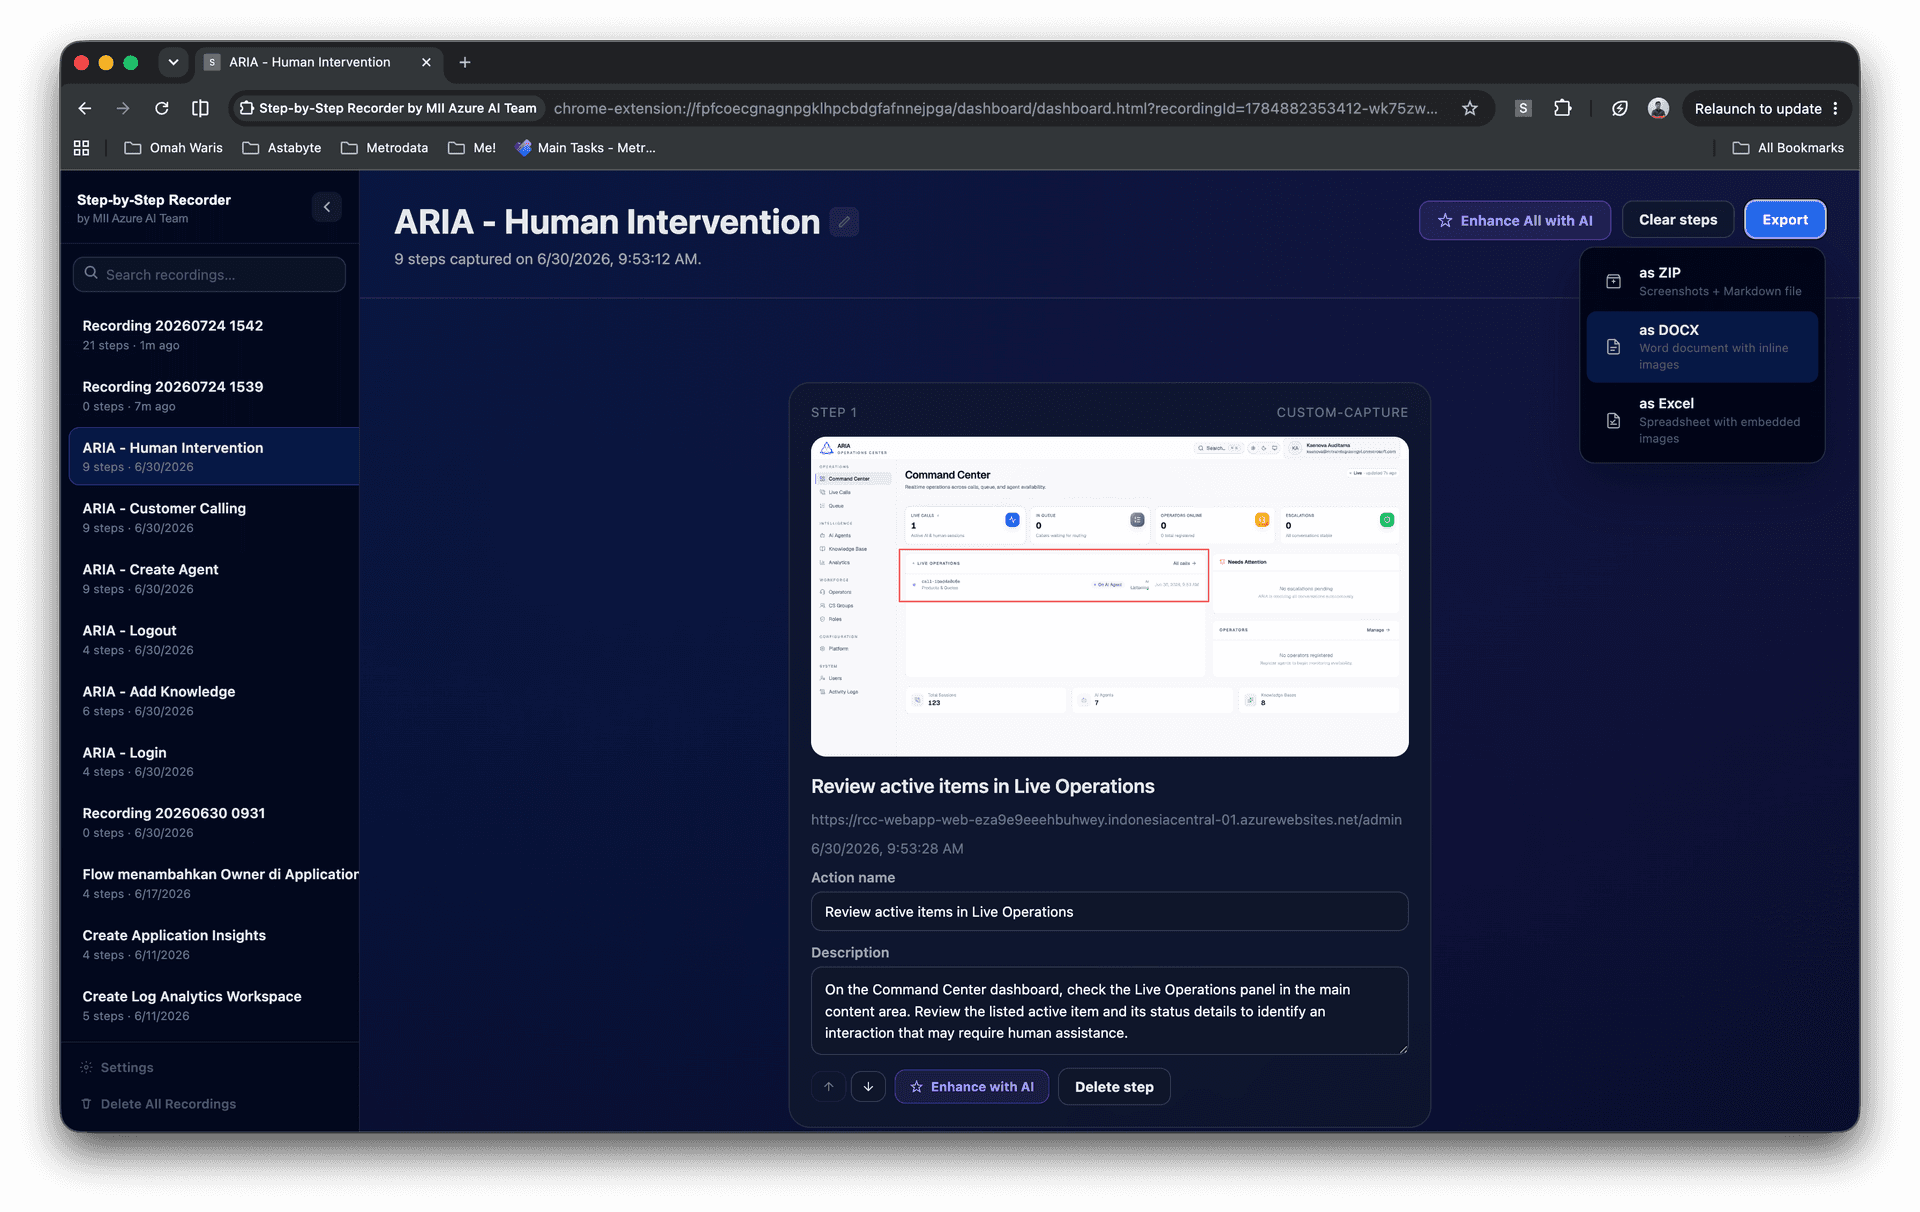Export recording as ZIP
This screenshot has height=1212, width=1920.
1702,281
